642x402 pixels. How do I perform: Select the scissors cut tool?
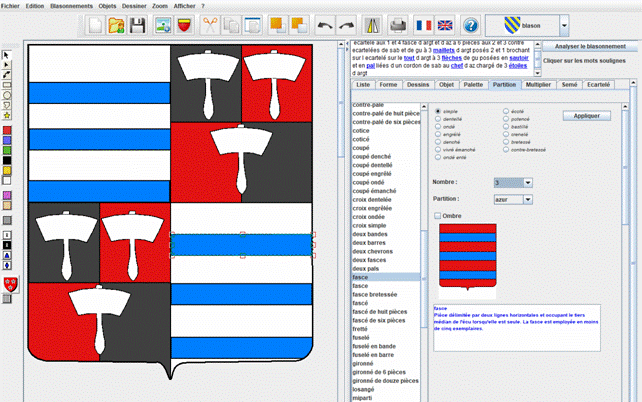click(x=209, y=24)
